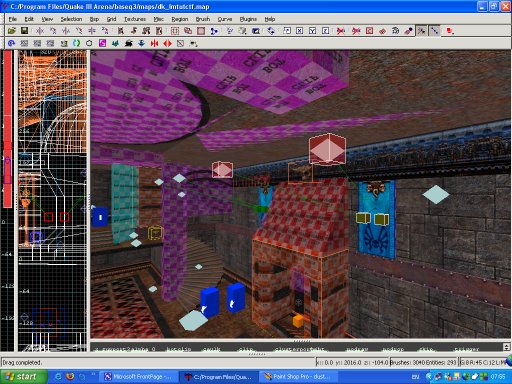Click the taskbar clock showing 07:55

pyautogui.click(x=498, y=377)
